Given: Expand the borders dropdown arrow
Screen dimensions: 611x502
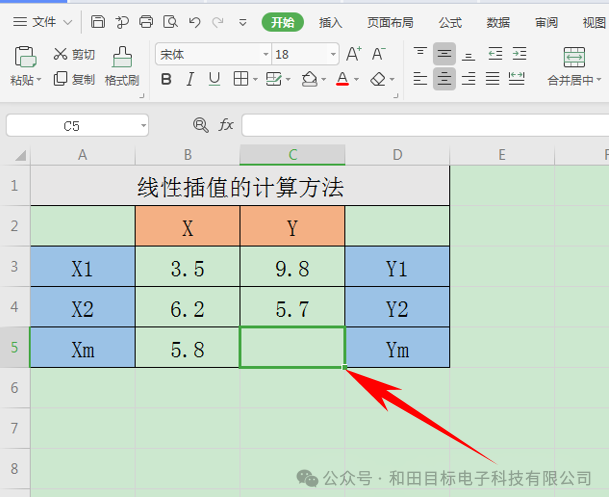Looking at the screenshot, I should [x=255, y=80].
